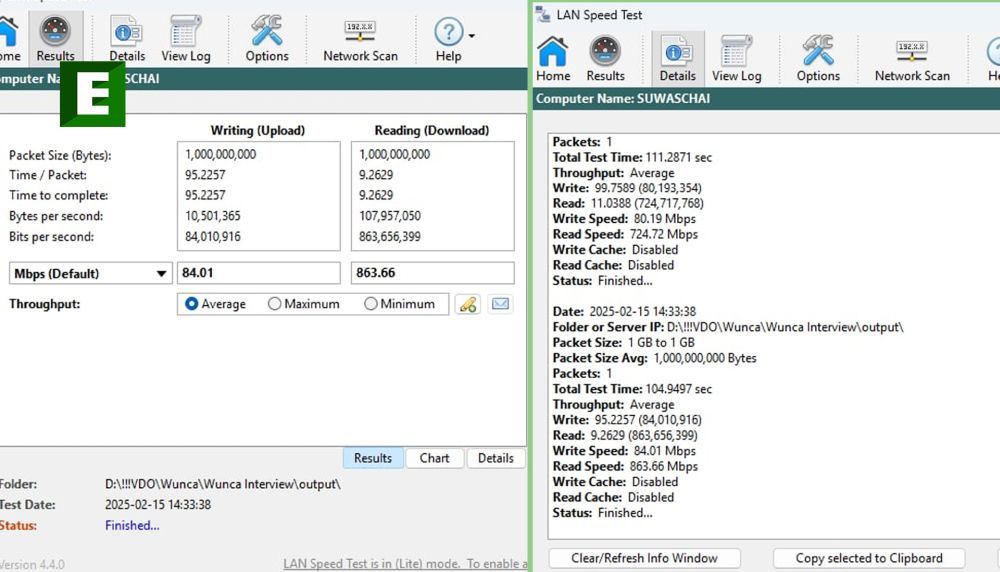Open Results view in left window toolbar
The height and width of the screenshot is (572, 1000).
click(x=55, y=38)
